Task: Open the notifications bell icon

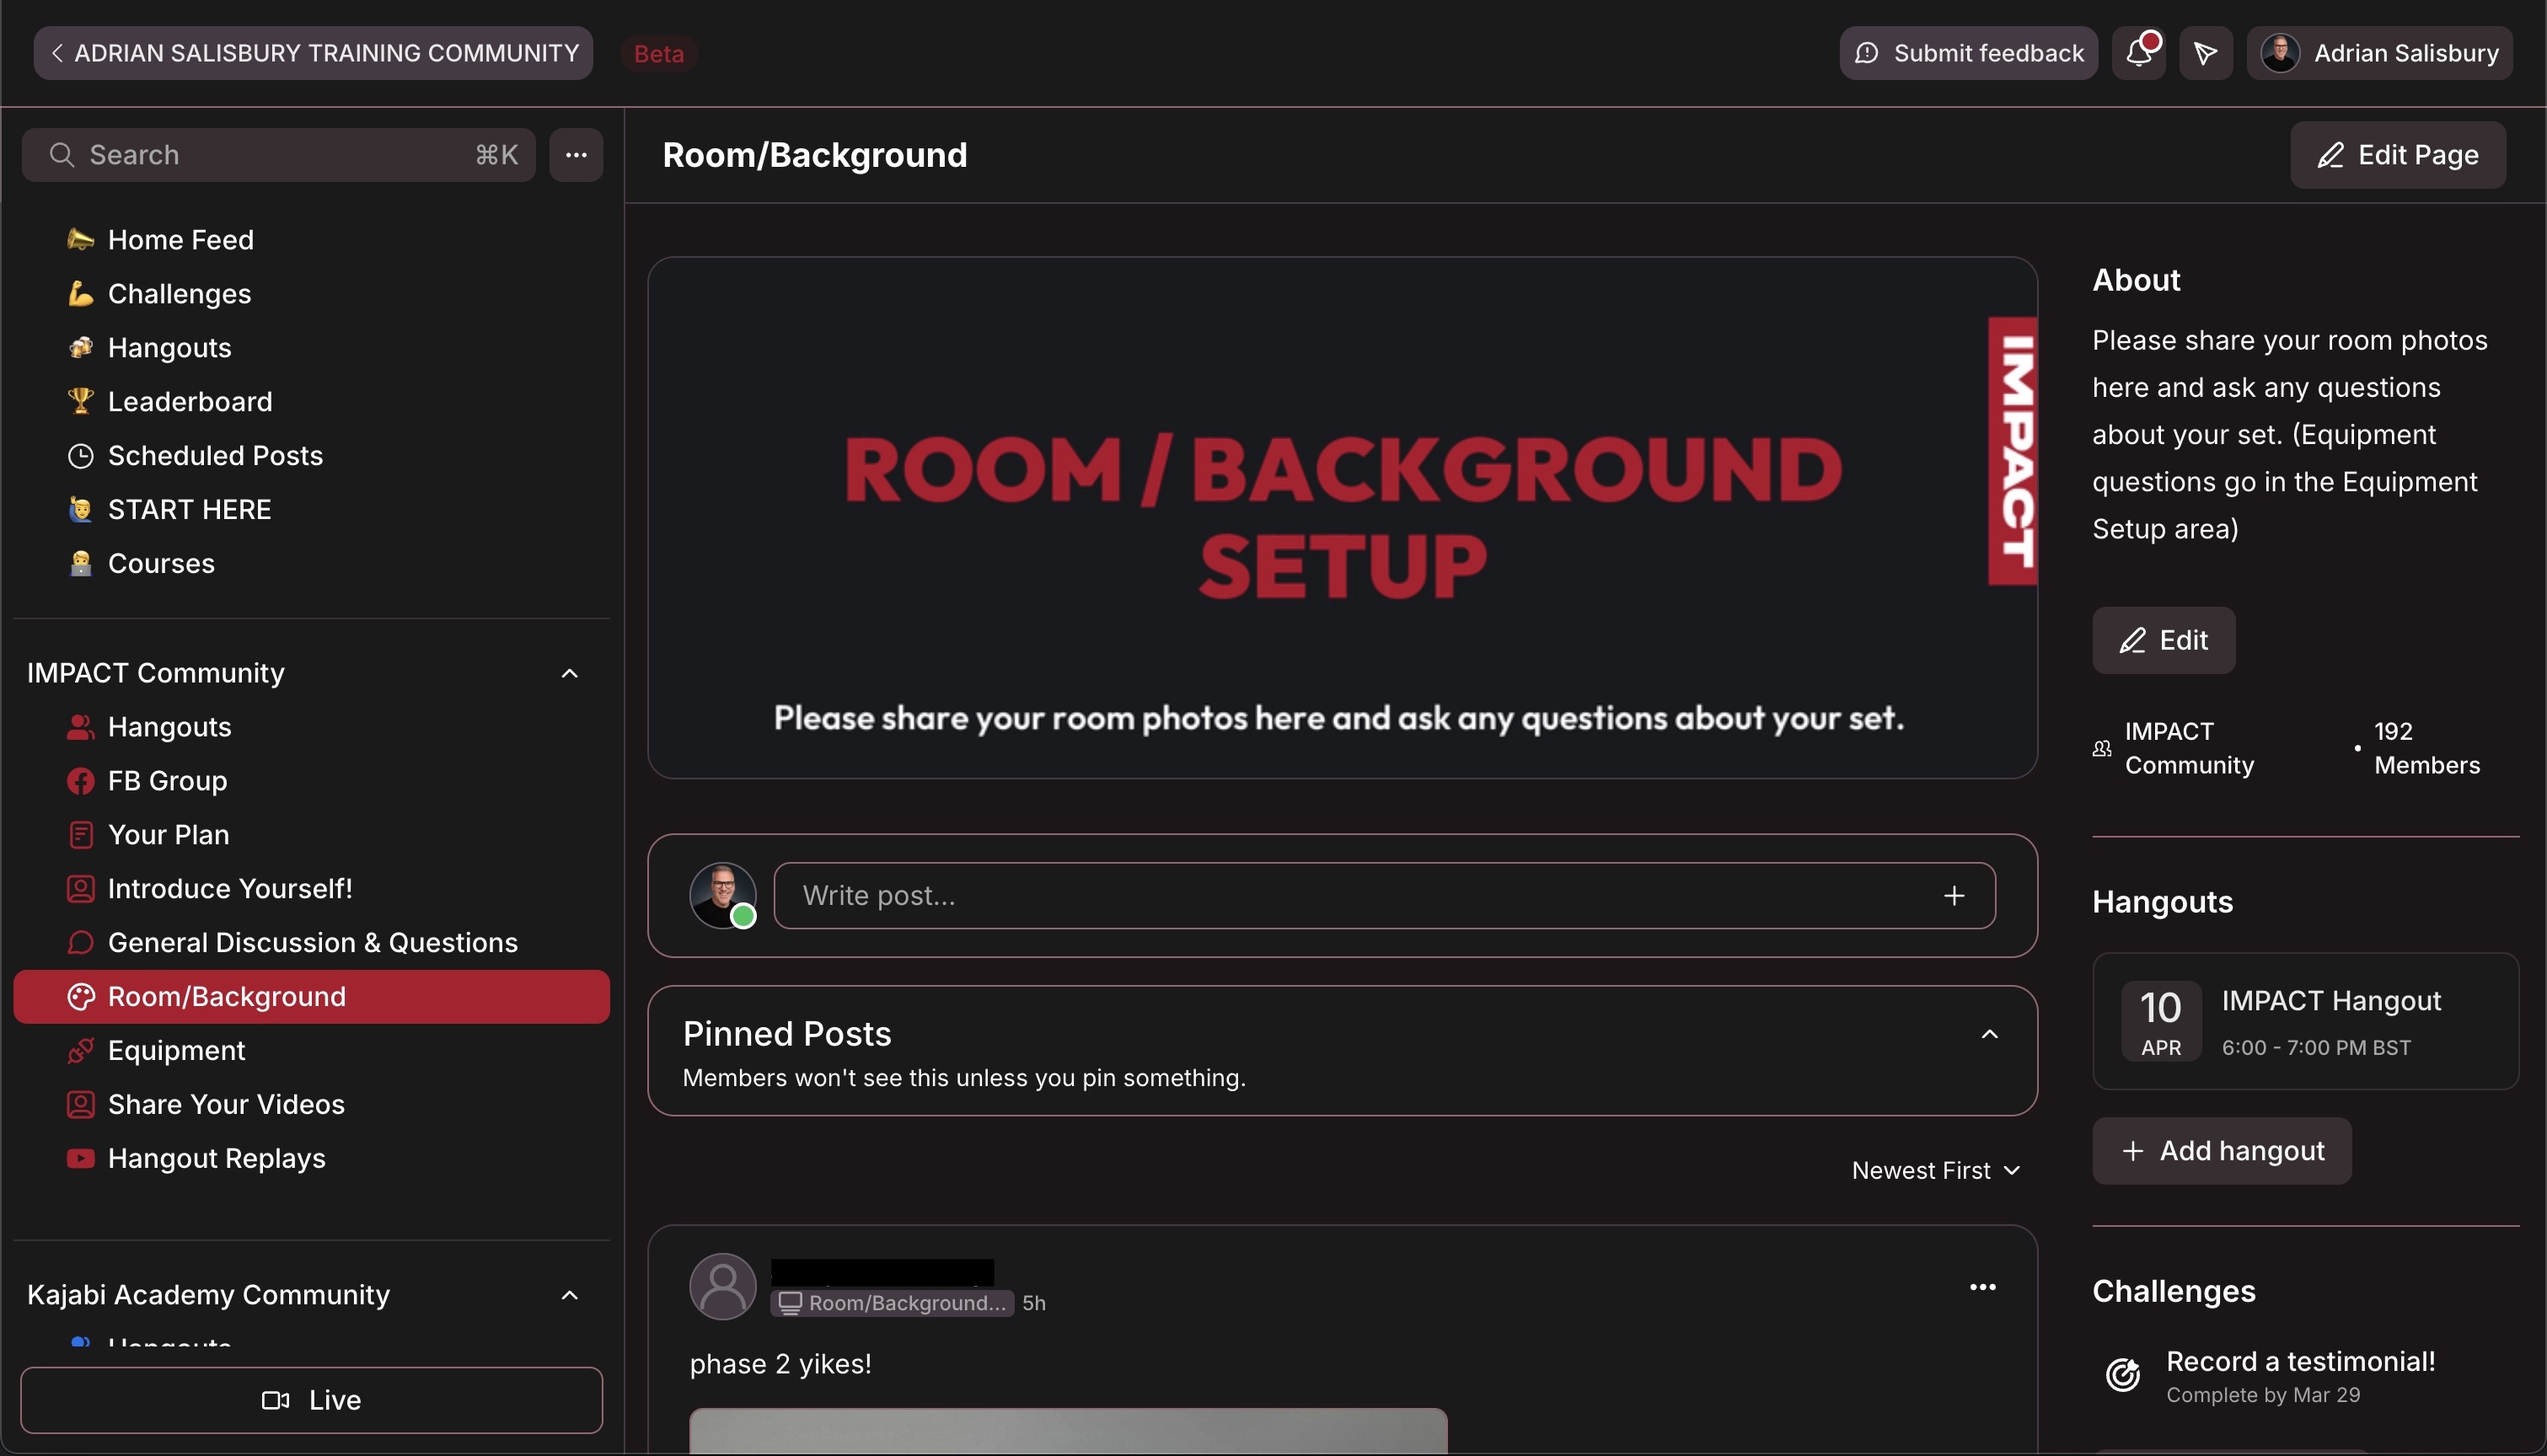Action: click(x=2138, y=53)
